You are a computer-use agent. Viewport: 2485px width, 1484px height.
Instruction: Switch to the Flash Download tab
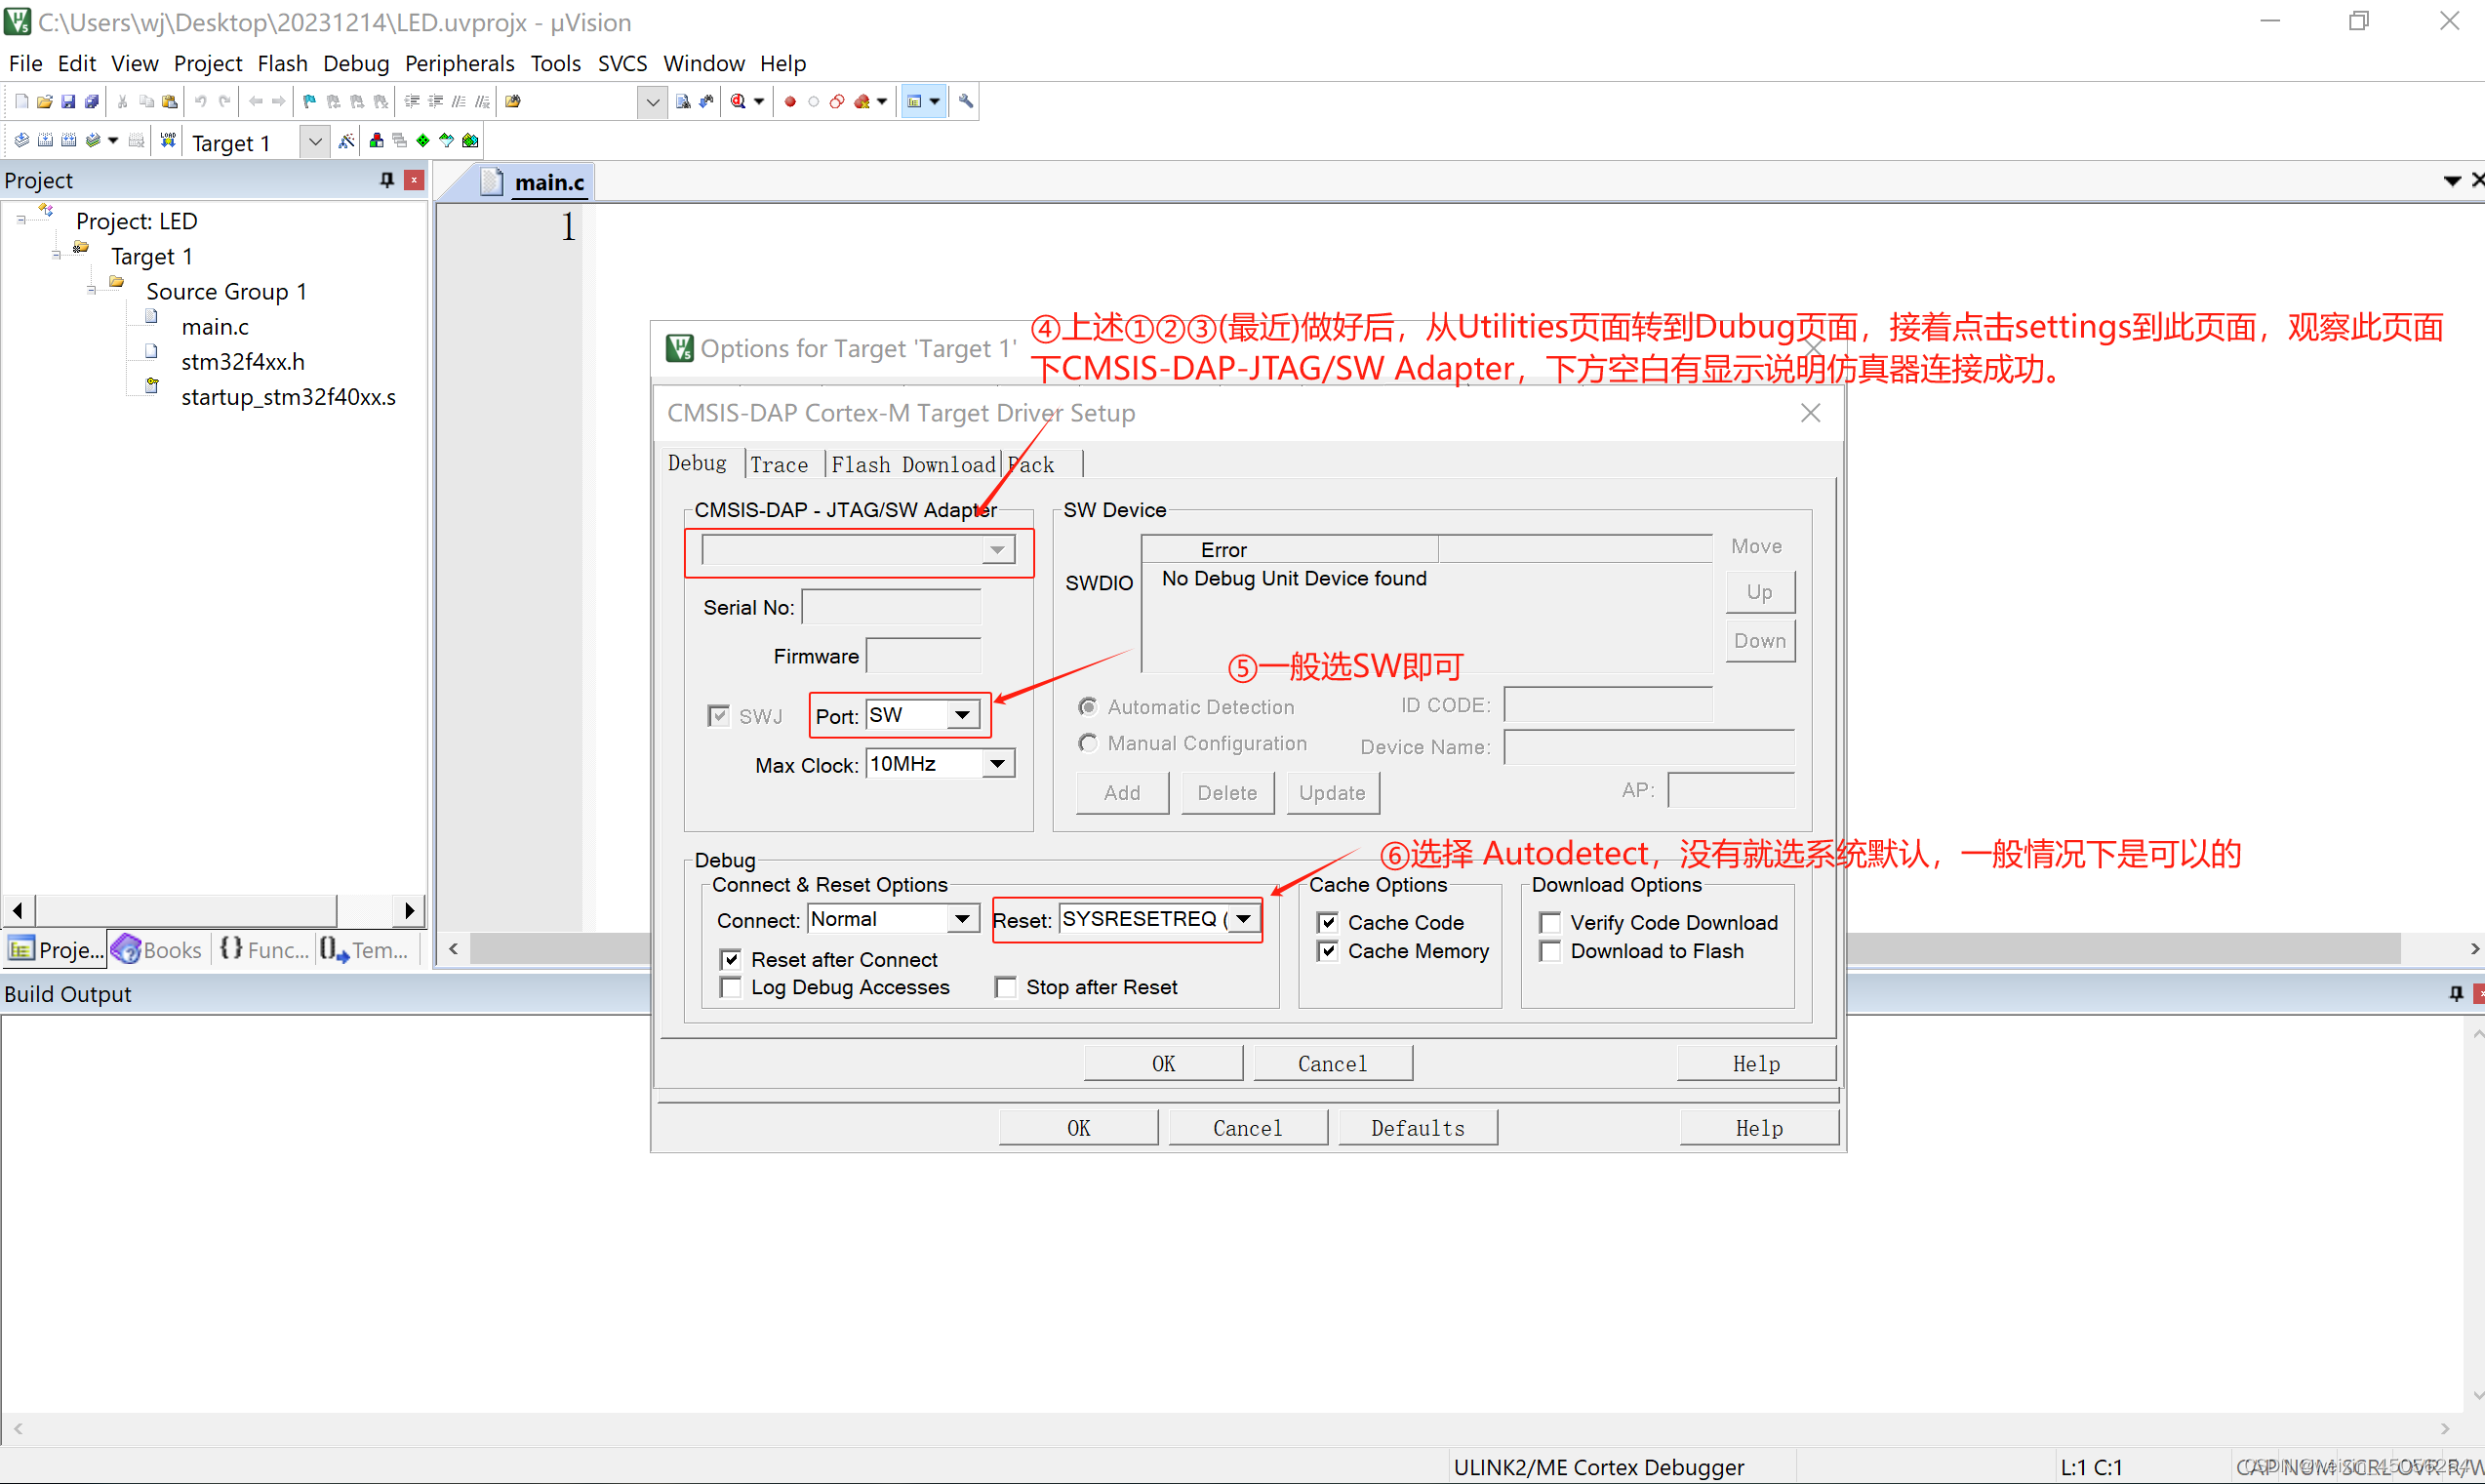pos(913,465)
